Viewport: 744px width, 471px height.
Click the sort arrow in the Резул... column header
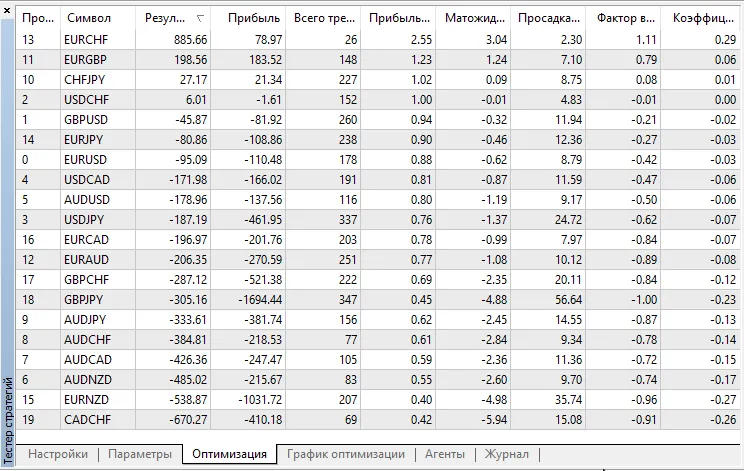(x=202, y=18)
